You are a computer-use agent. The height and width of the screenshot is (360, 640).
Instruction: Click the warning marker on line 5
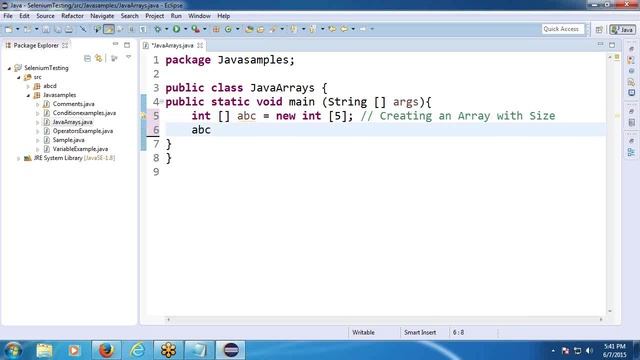(x=143, y=116)
